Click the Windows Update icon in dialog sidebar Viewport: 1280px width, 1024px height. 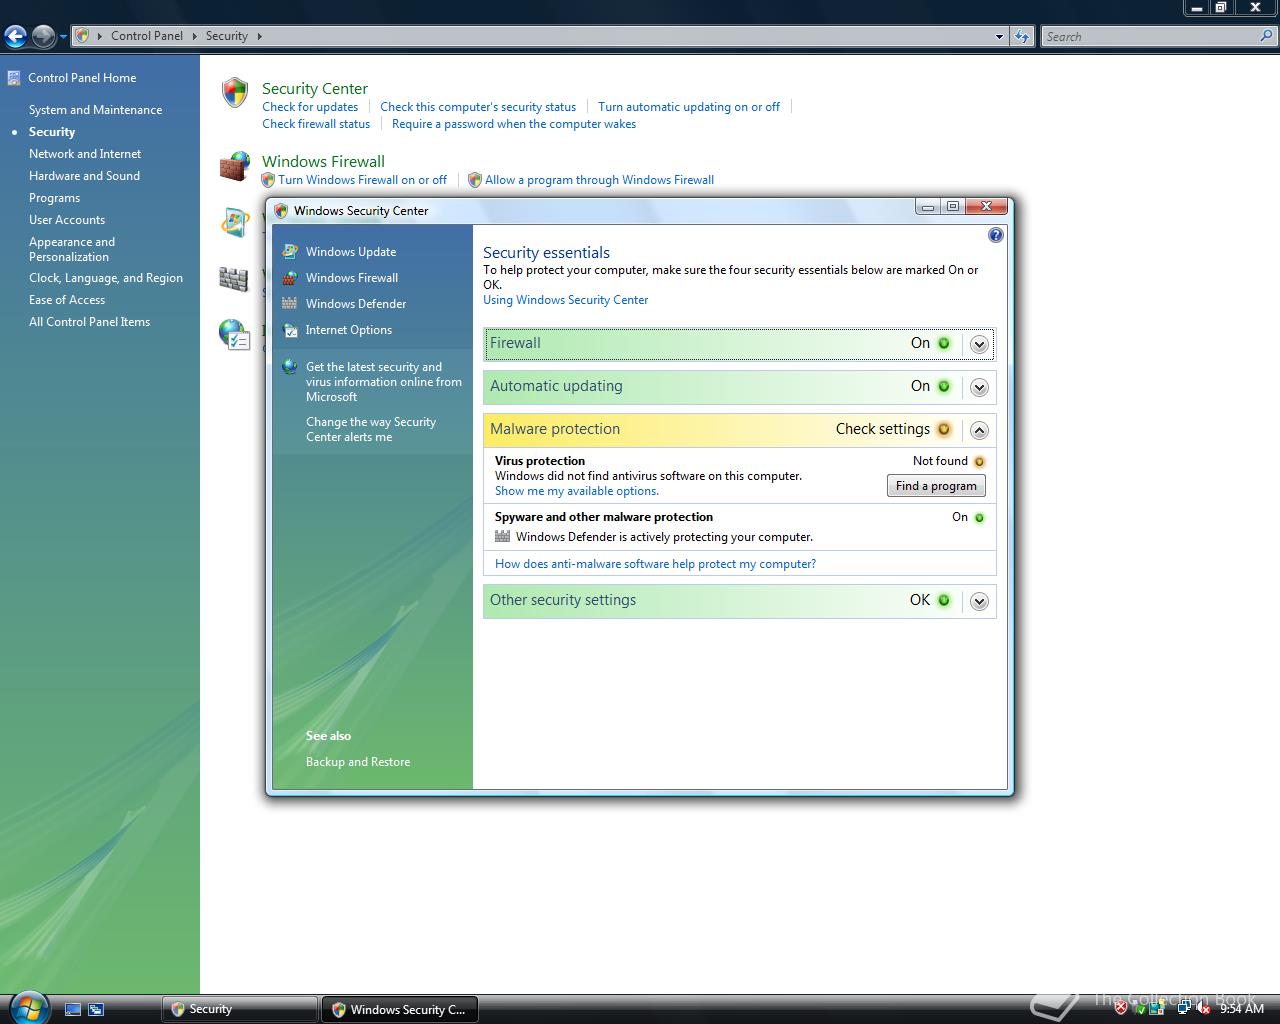[290, 252]
